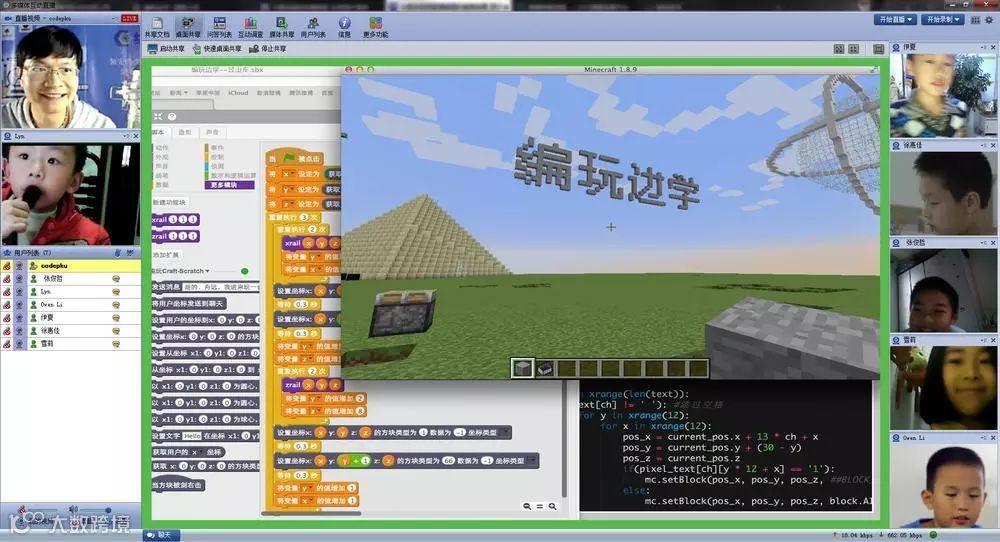Close the 伊更 video panel
1000x542 pixels.
(x=993, y=47)
